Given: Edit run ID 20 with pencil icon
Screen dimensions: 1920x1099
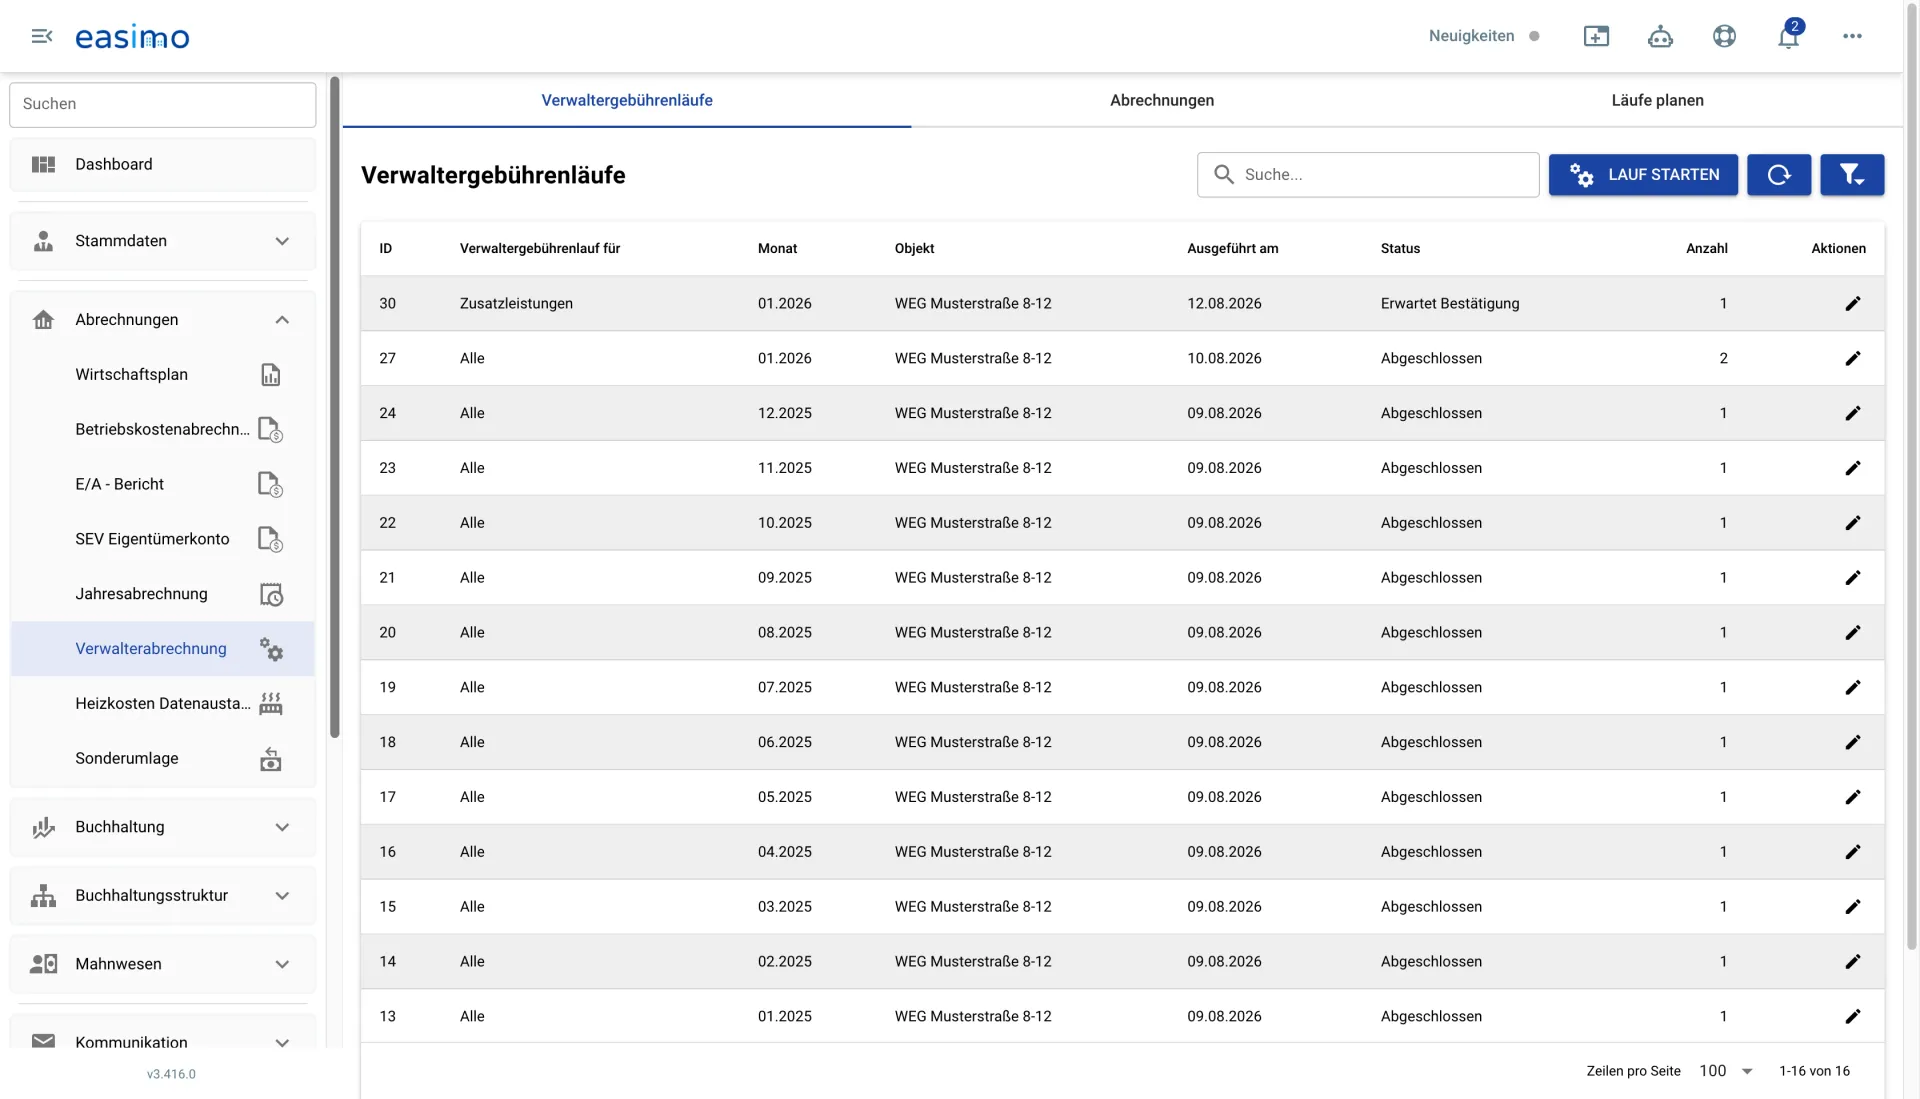Looking at the screenshot, I should 1853,633.
